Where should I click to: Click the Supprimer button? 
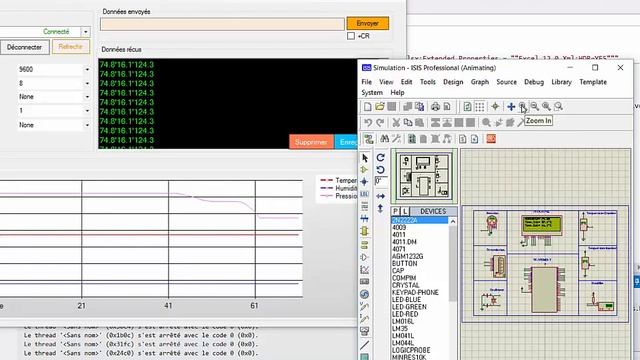[x=311, y=142]
